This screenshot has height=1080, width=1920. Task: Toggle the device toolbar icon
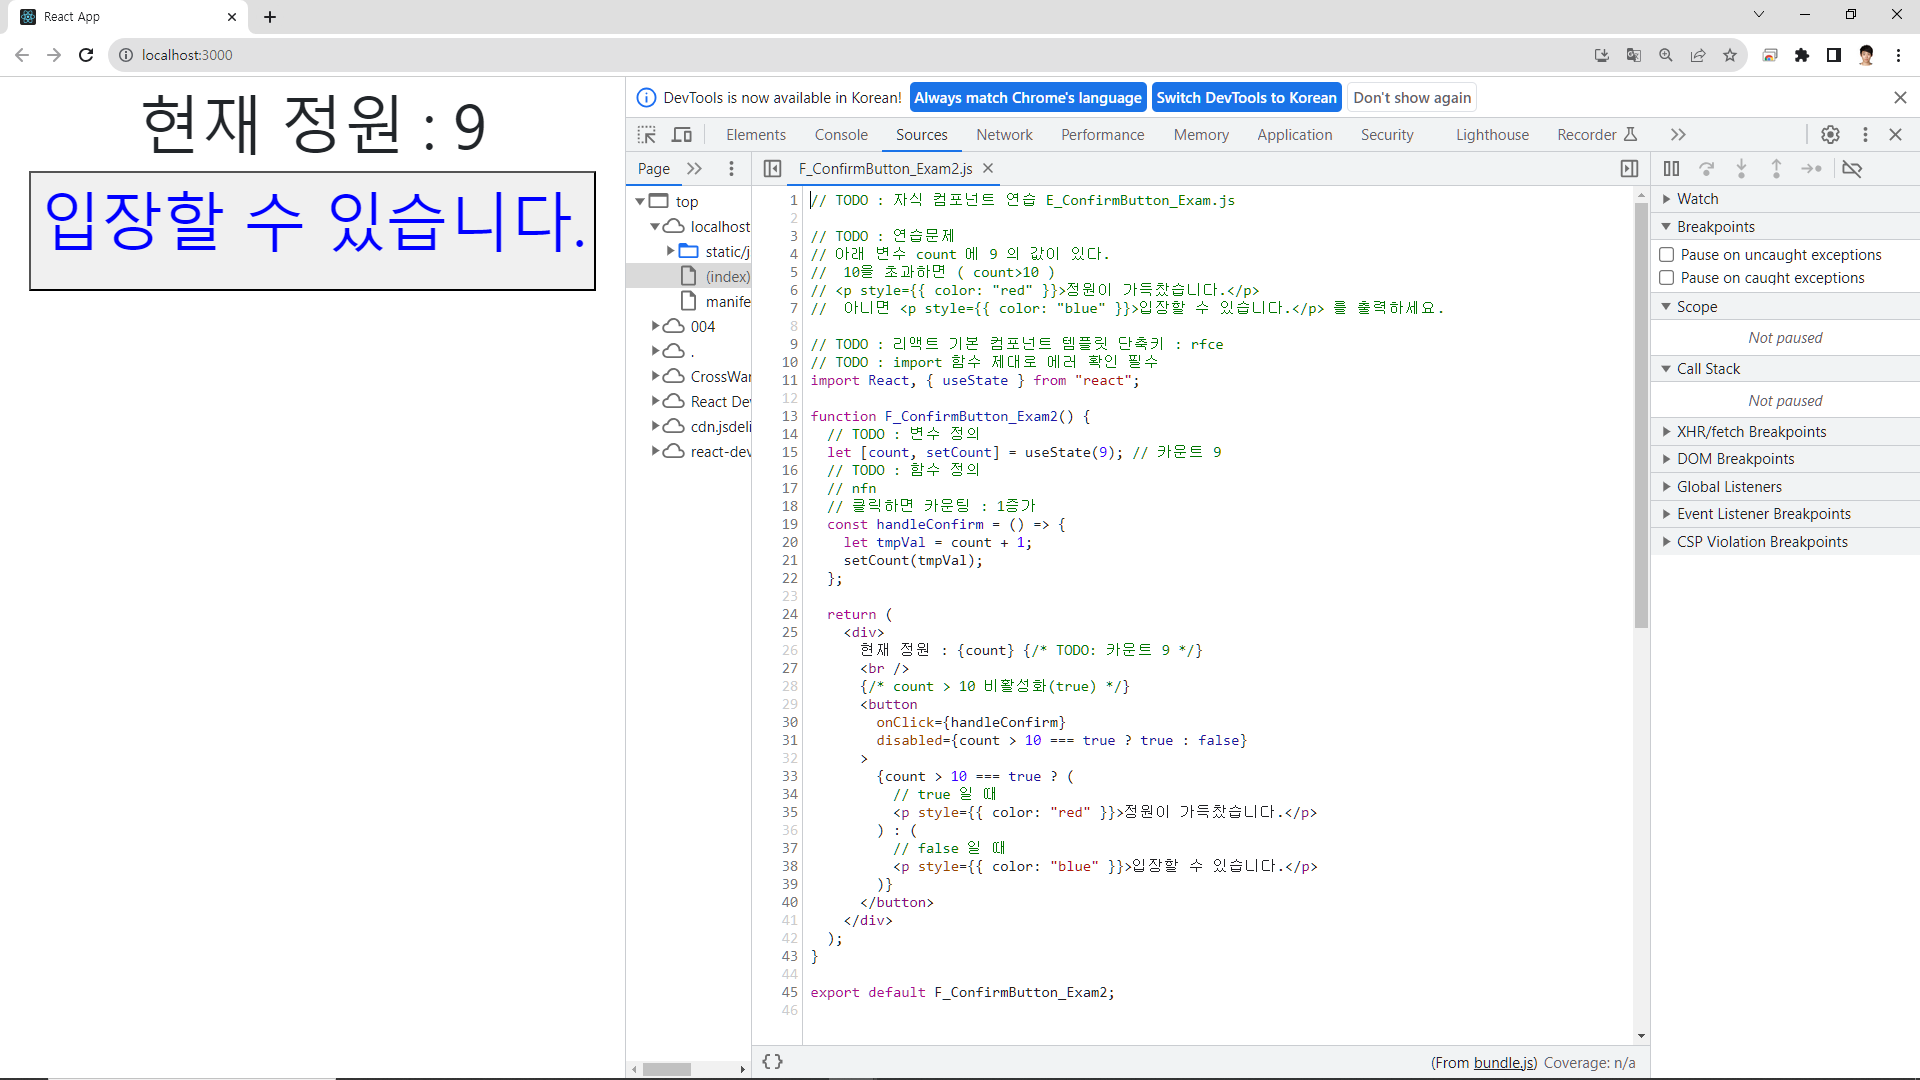[682, 135]
